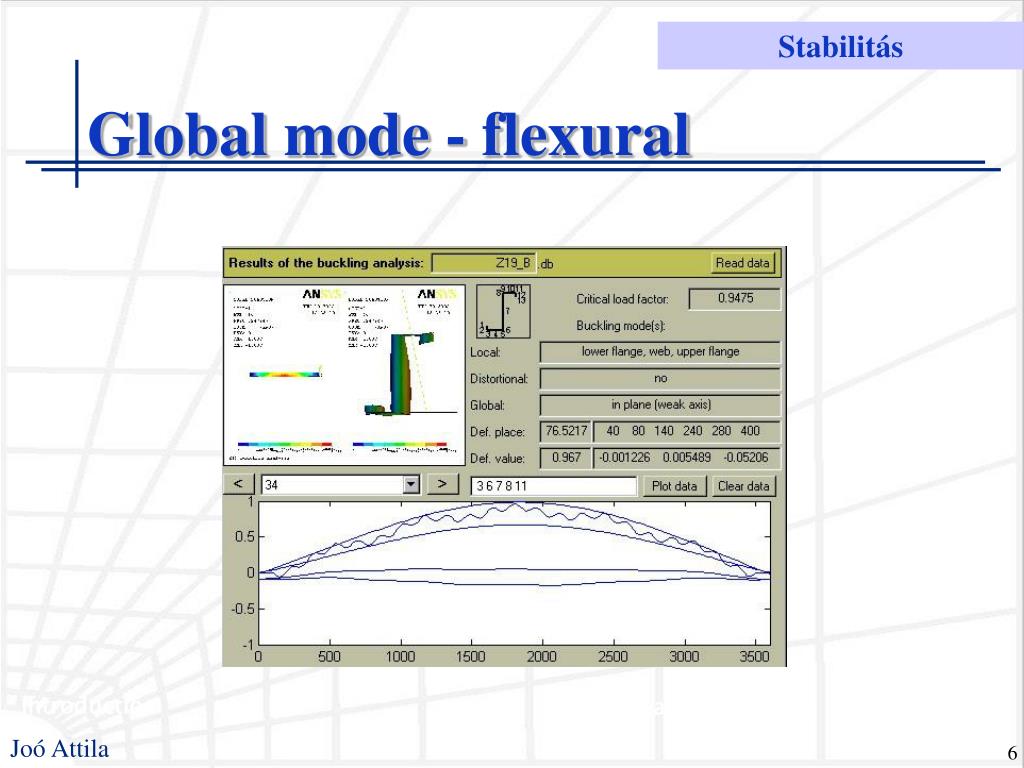Screen dimensions: 1024x768
Task: Click the Critical load factor value 0.9475
Action: (735, 298)
